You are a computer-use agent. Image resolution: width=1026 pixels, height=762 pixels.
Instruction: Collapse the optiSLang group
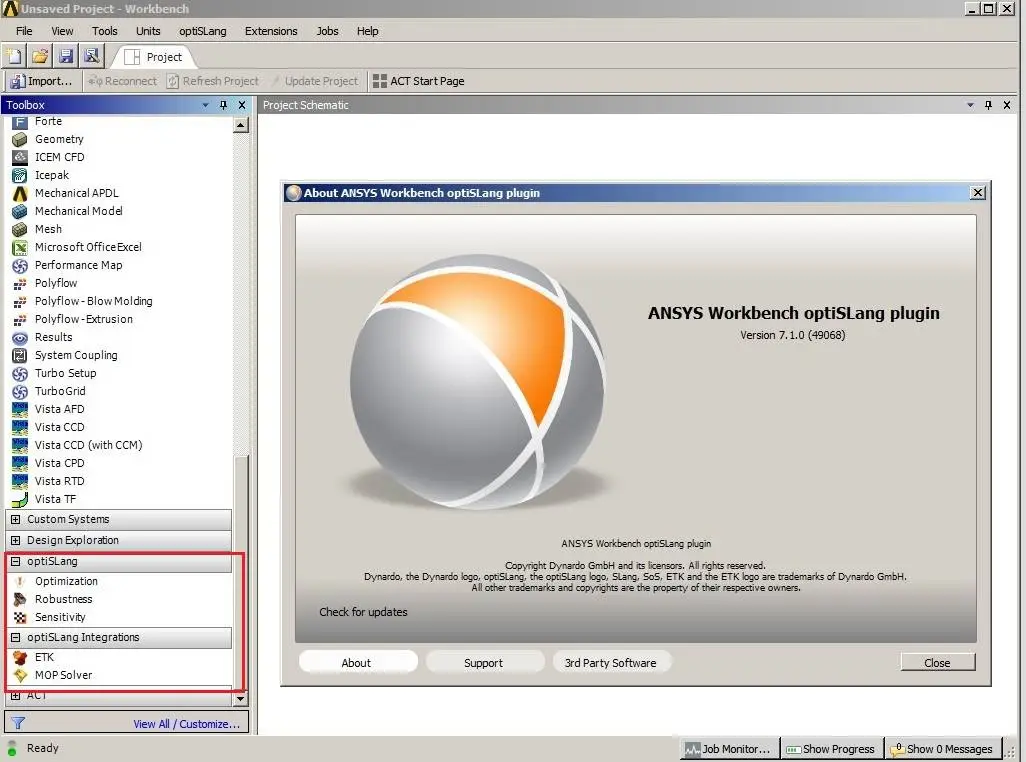(x=16, y=561)
